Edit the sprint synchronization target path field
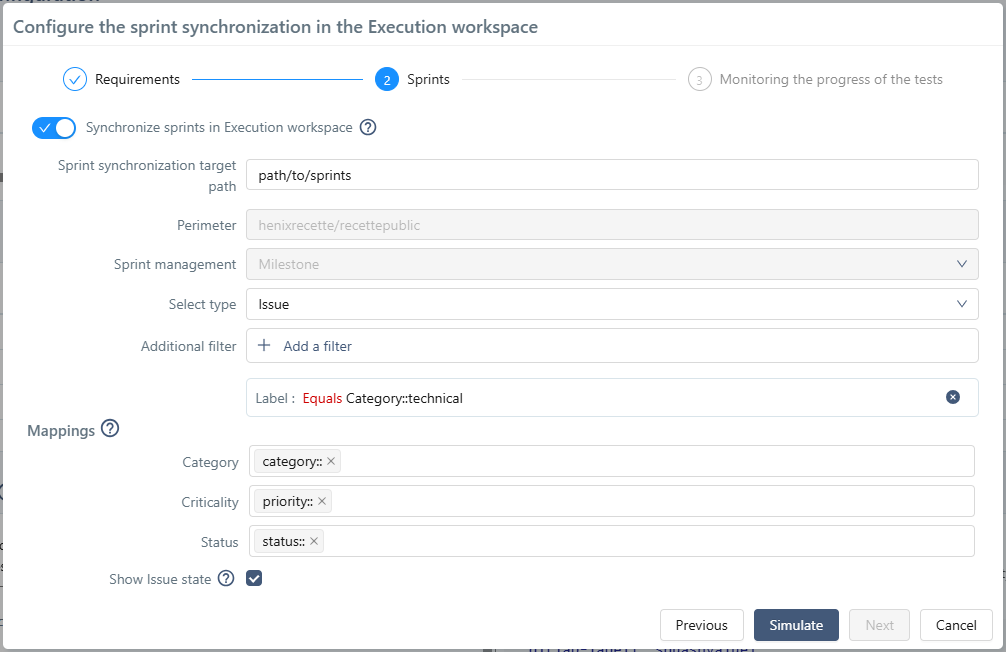This screenshot has width=1006, height=652. point(612,174)
